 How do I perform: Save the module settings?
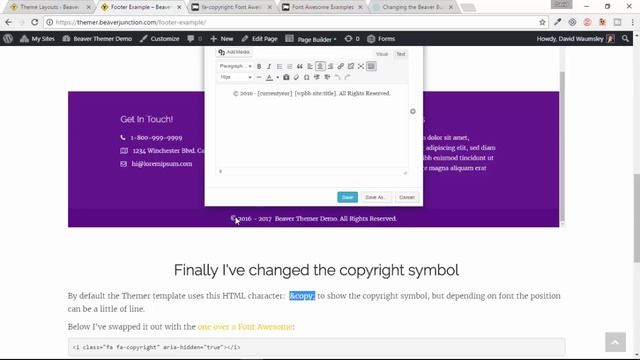pyautogui.click(x=347, y=197)
